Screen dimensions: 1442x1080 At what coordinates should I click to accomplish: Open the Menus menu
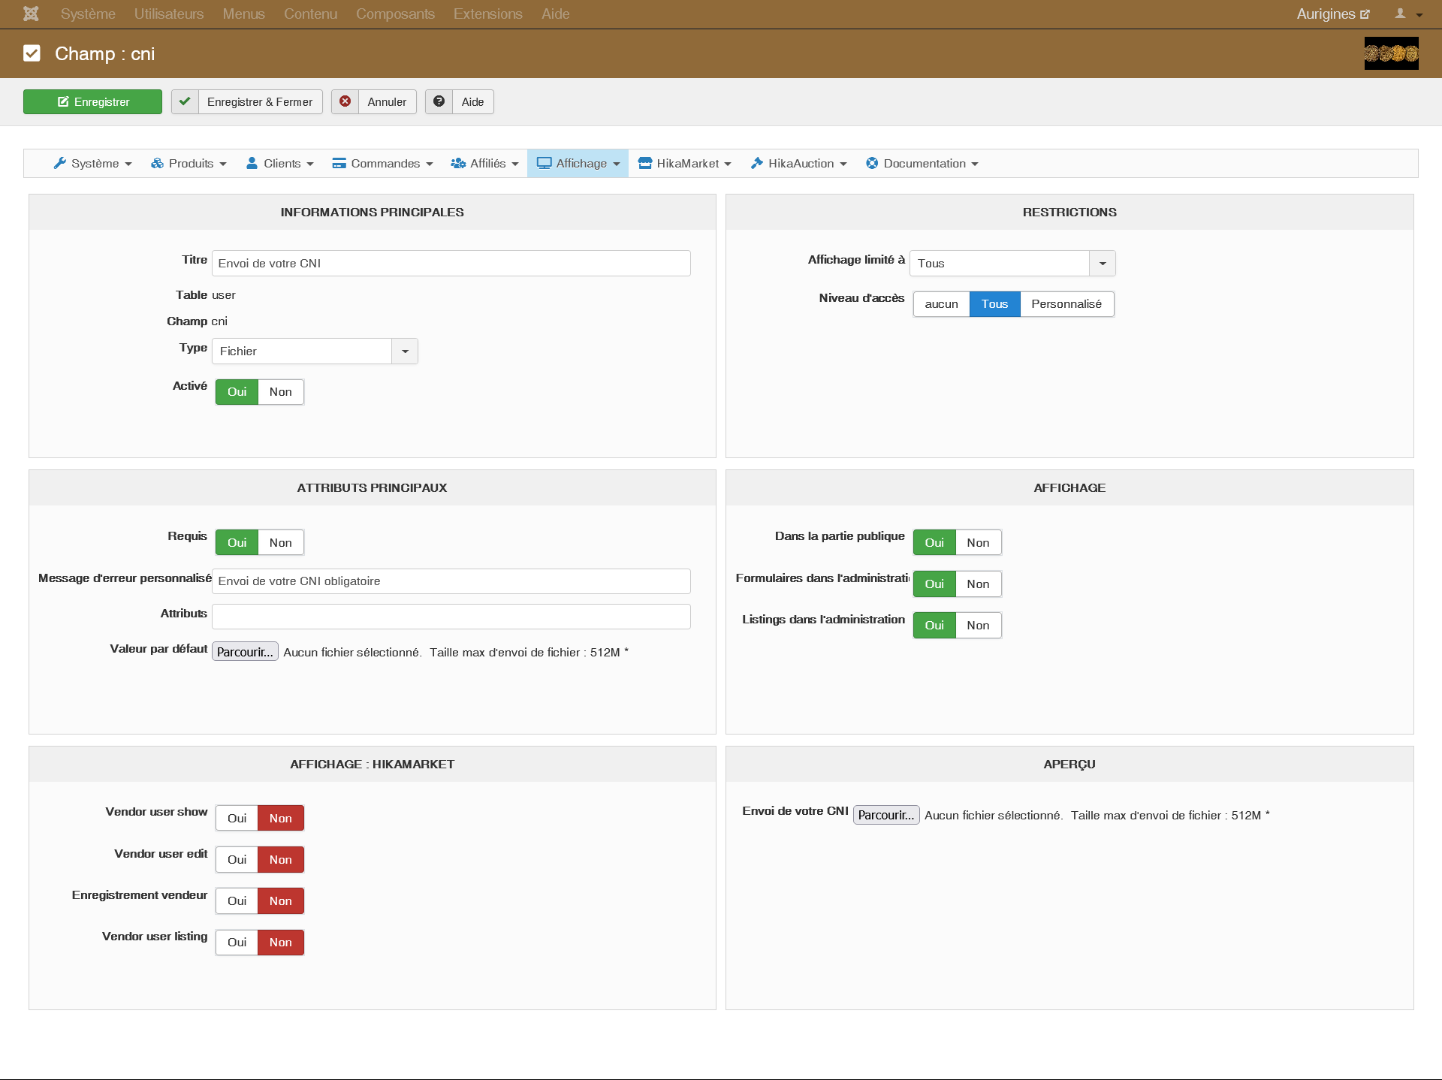coord(244,14)
